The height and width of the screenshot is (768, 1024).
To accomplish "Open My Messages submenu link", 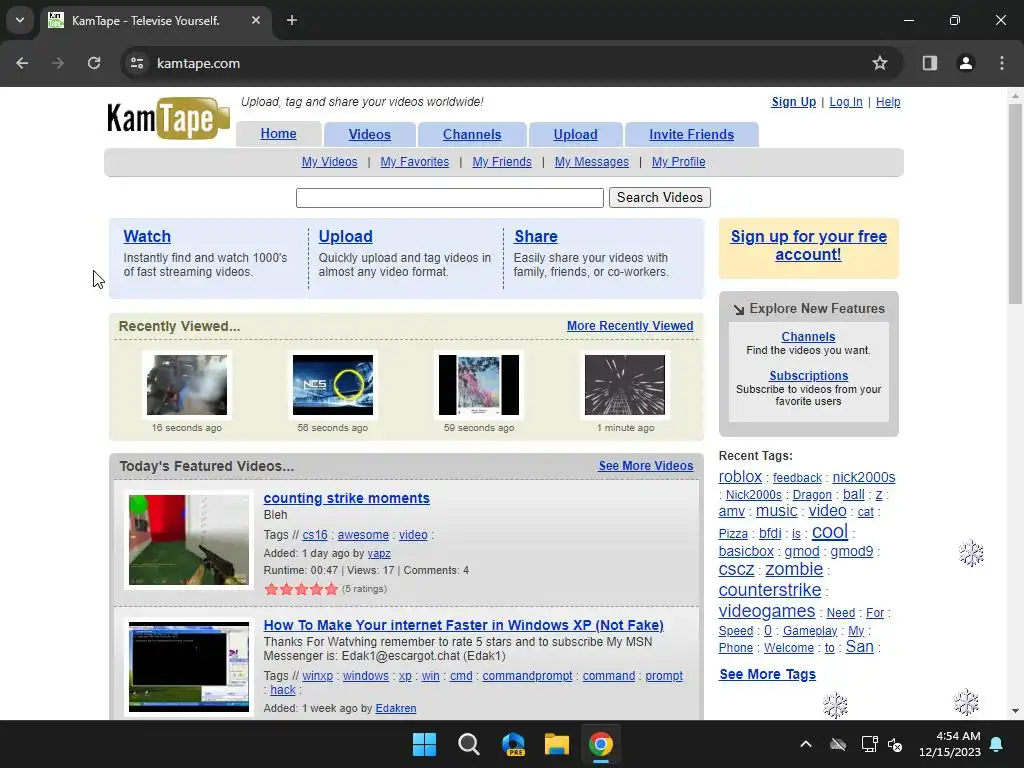I will (x=592, y=162).
